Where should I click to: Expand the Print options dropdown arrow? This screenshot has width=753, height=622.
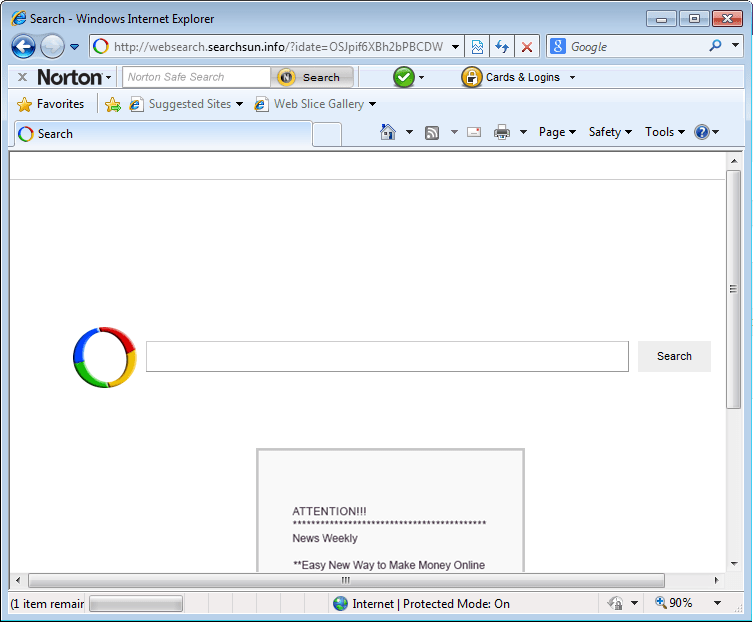(x=523, y=132)
